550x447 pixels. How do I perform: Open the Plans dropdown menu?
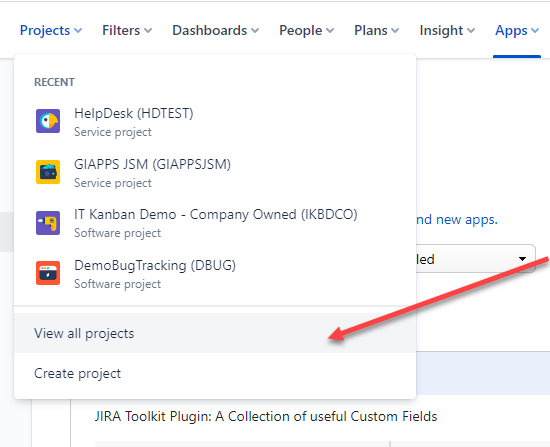376,31
